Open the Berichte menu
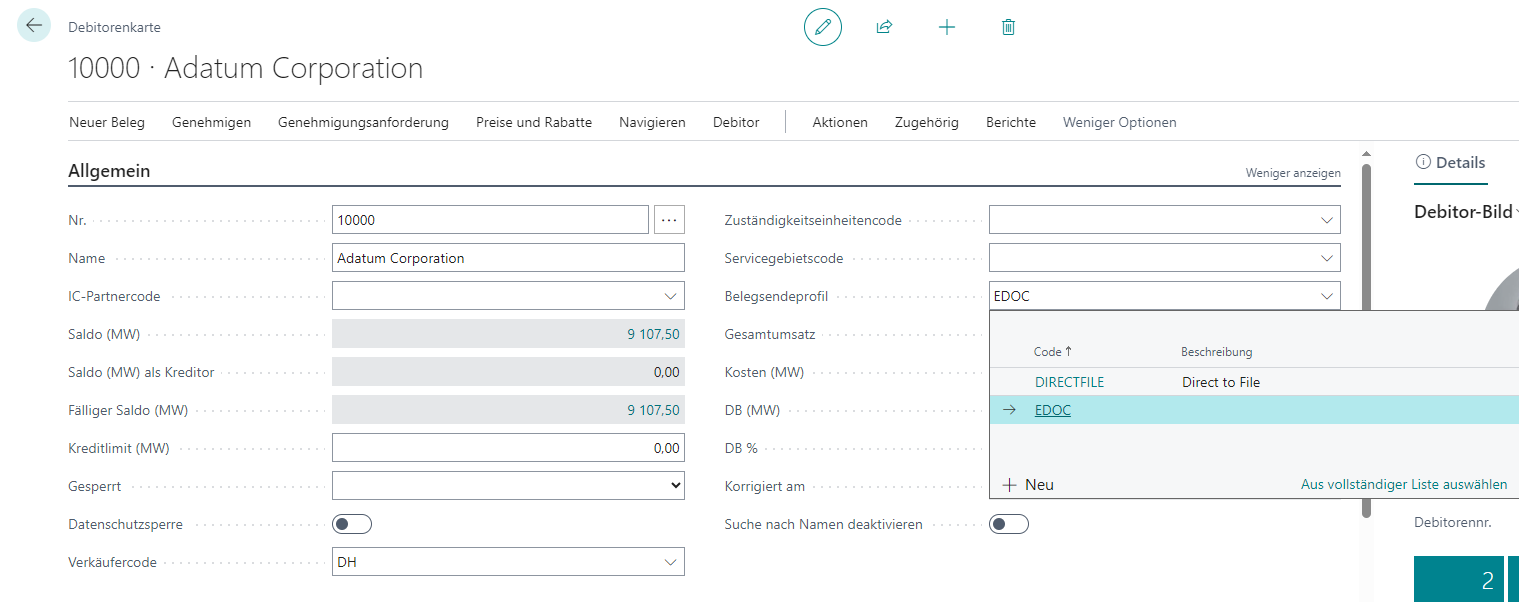 click(x=1010, y=122)
